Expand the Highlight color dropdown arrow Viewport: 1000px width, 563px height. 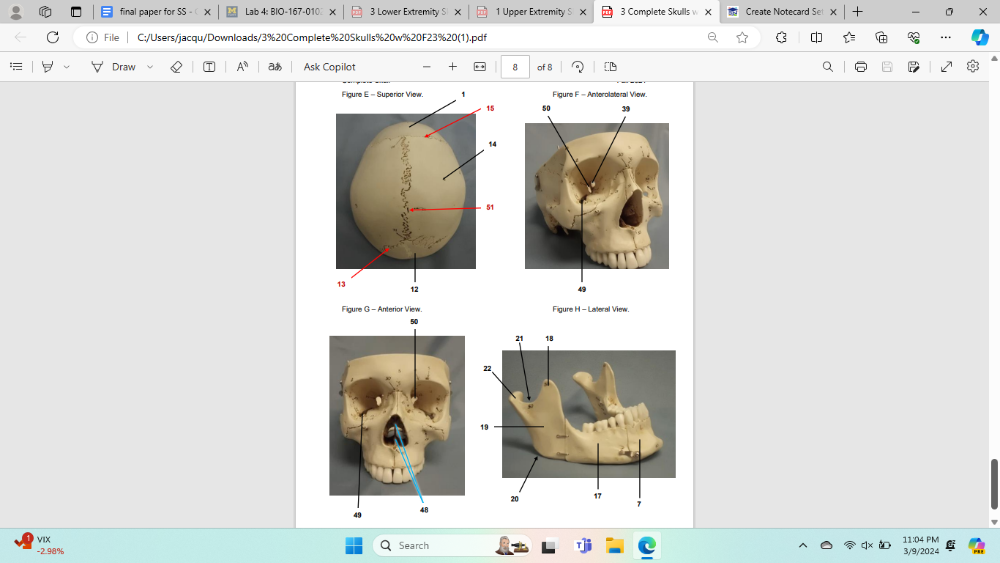67,67
